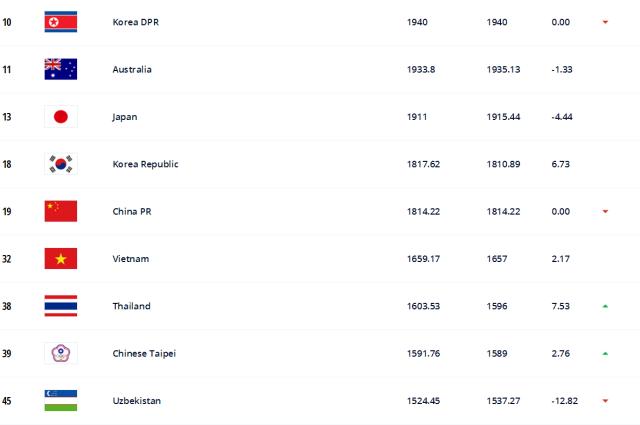
Task: Click Uzbekistan's 1524.45 points value
Action: 424,401
